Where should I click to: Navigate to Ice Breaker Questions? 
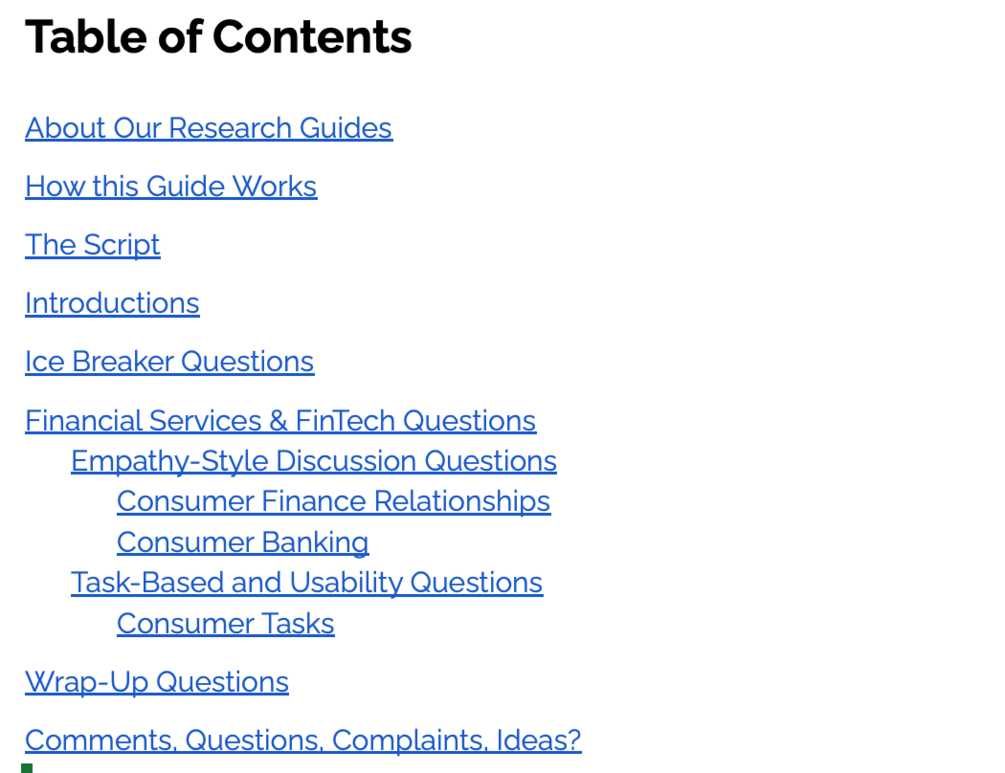(x=169, y=362)
